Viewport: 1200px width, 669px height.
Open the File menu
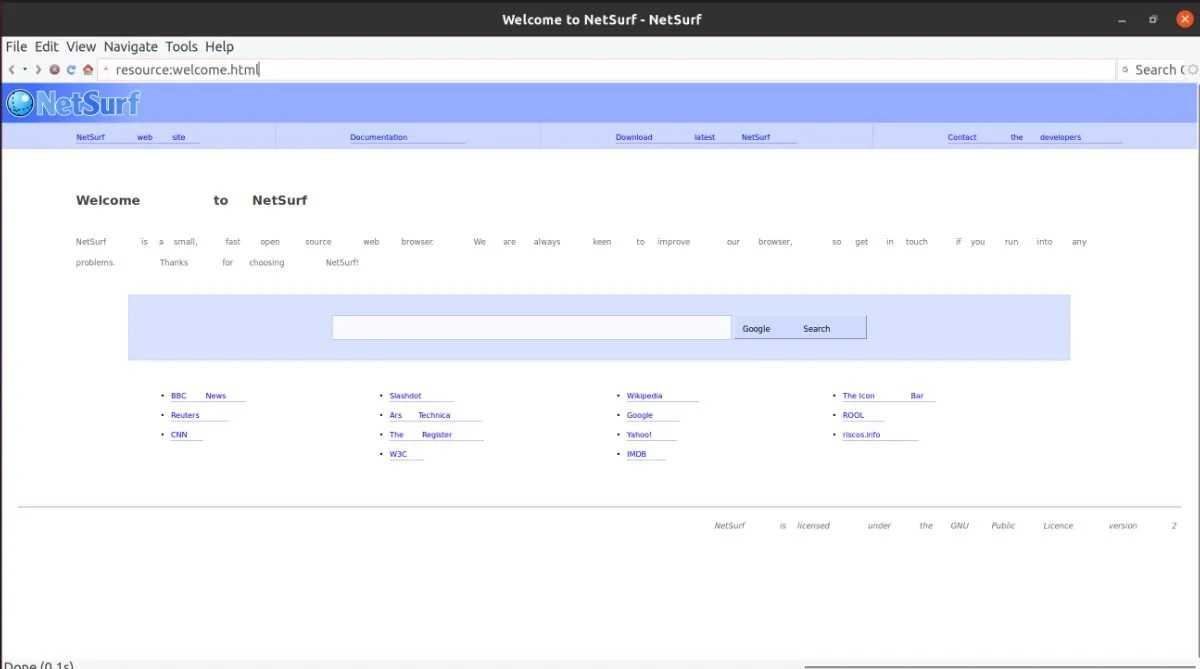(x=16, y=46)
